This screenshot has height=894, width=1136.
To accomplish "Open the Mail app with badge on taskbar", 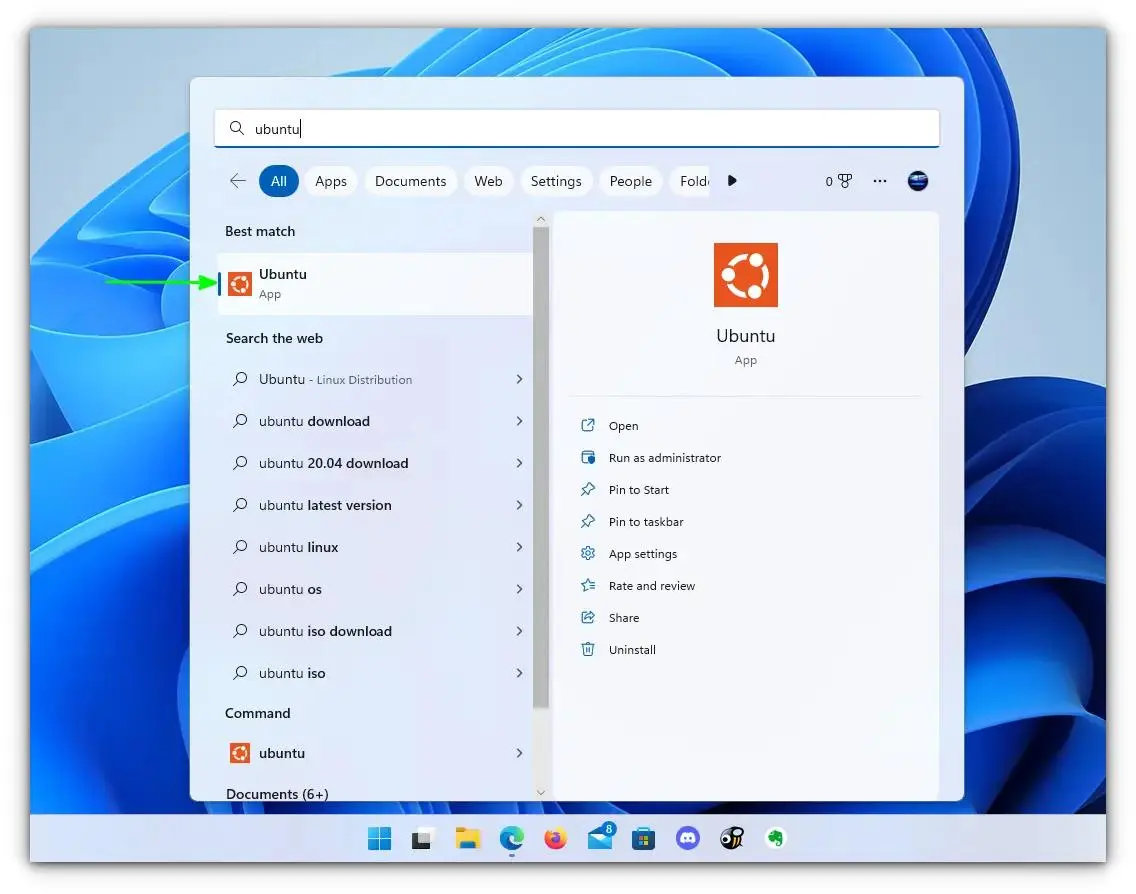I will [601, 837].
